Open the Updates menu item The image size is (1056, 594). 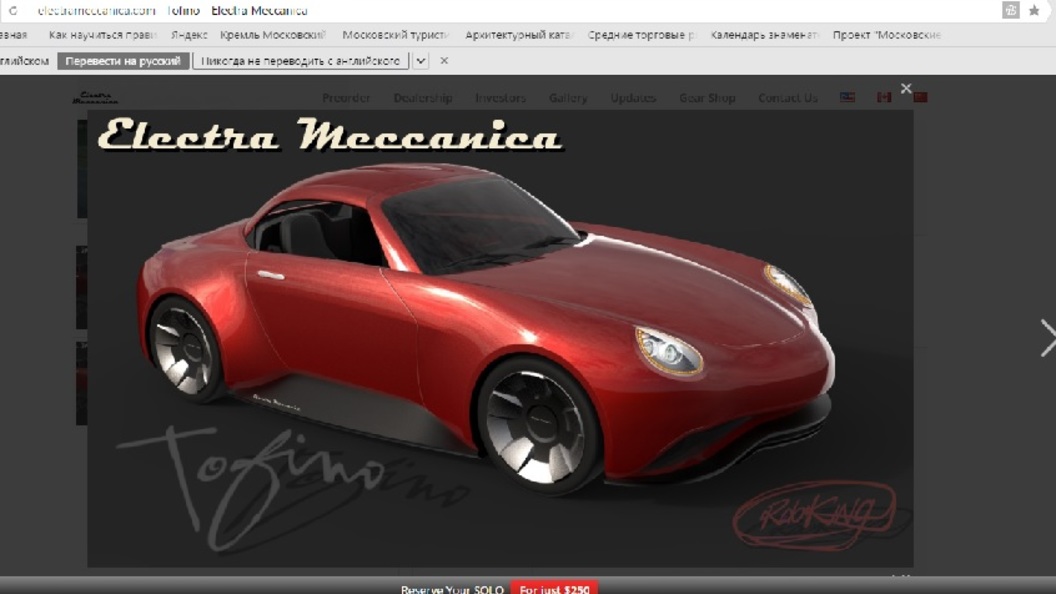[x=633, y=98]
